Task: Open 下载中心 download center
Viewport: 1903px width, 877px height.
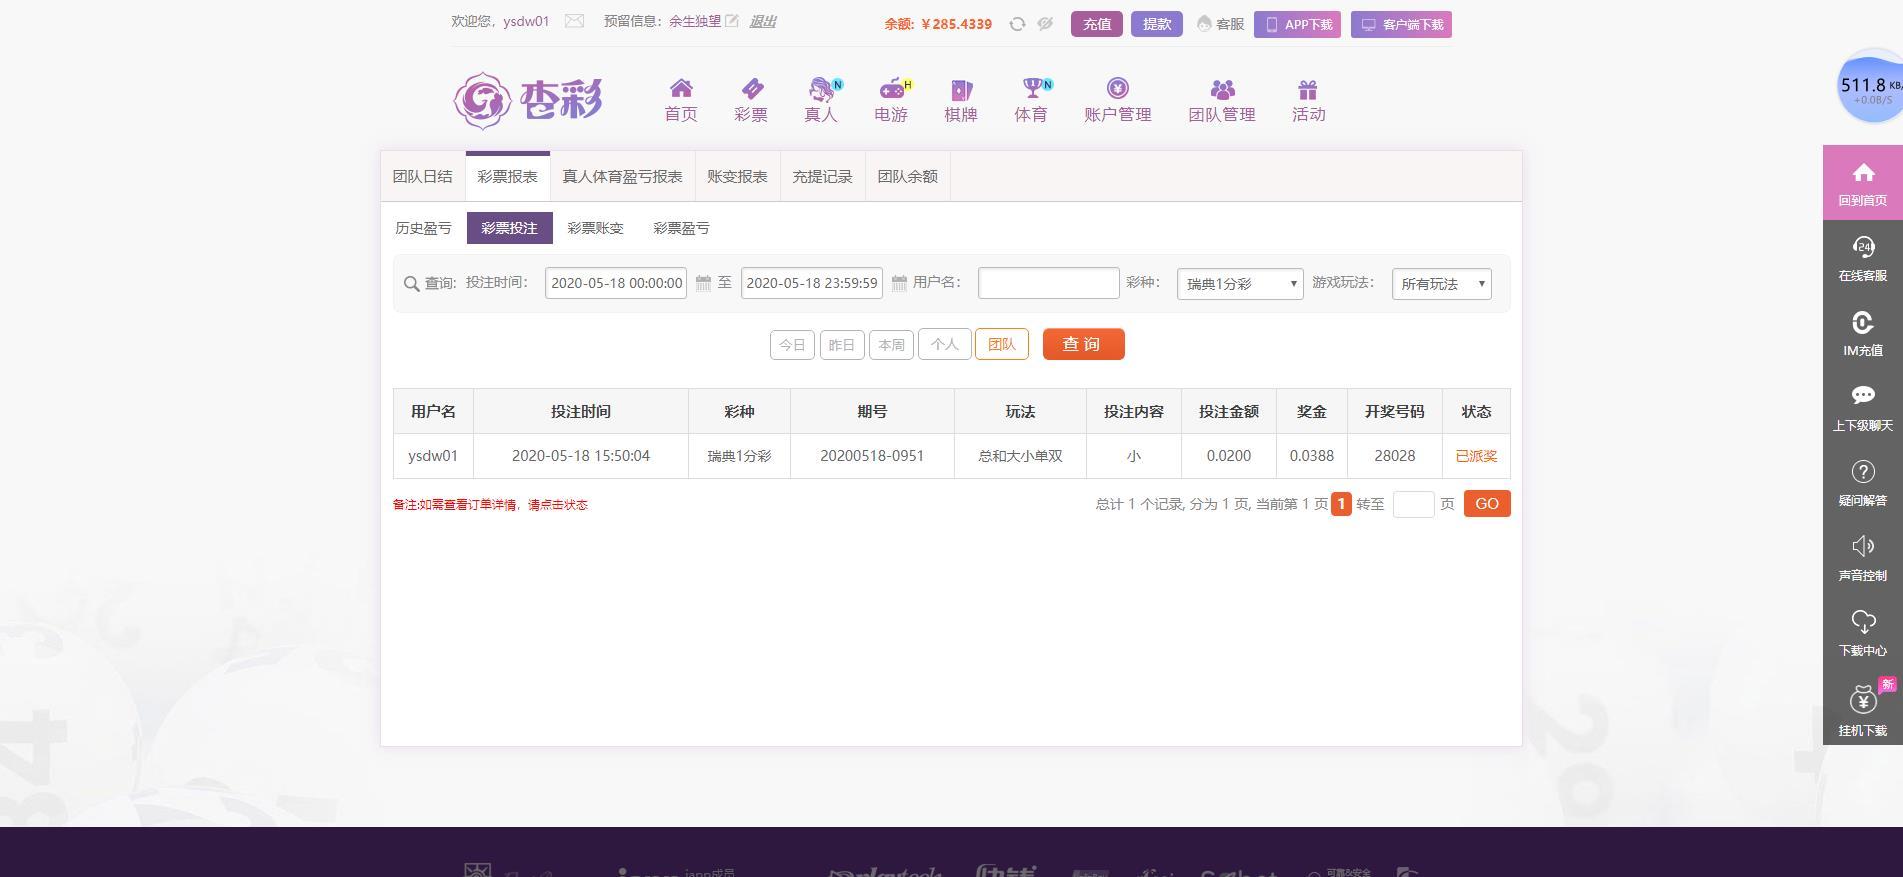Action: [1862, 633]
